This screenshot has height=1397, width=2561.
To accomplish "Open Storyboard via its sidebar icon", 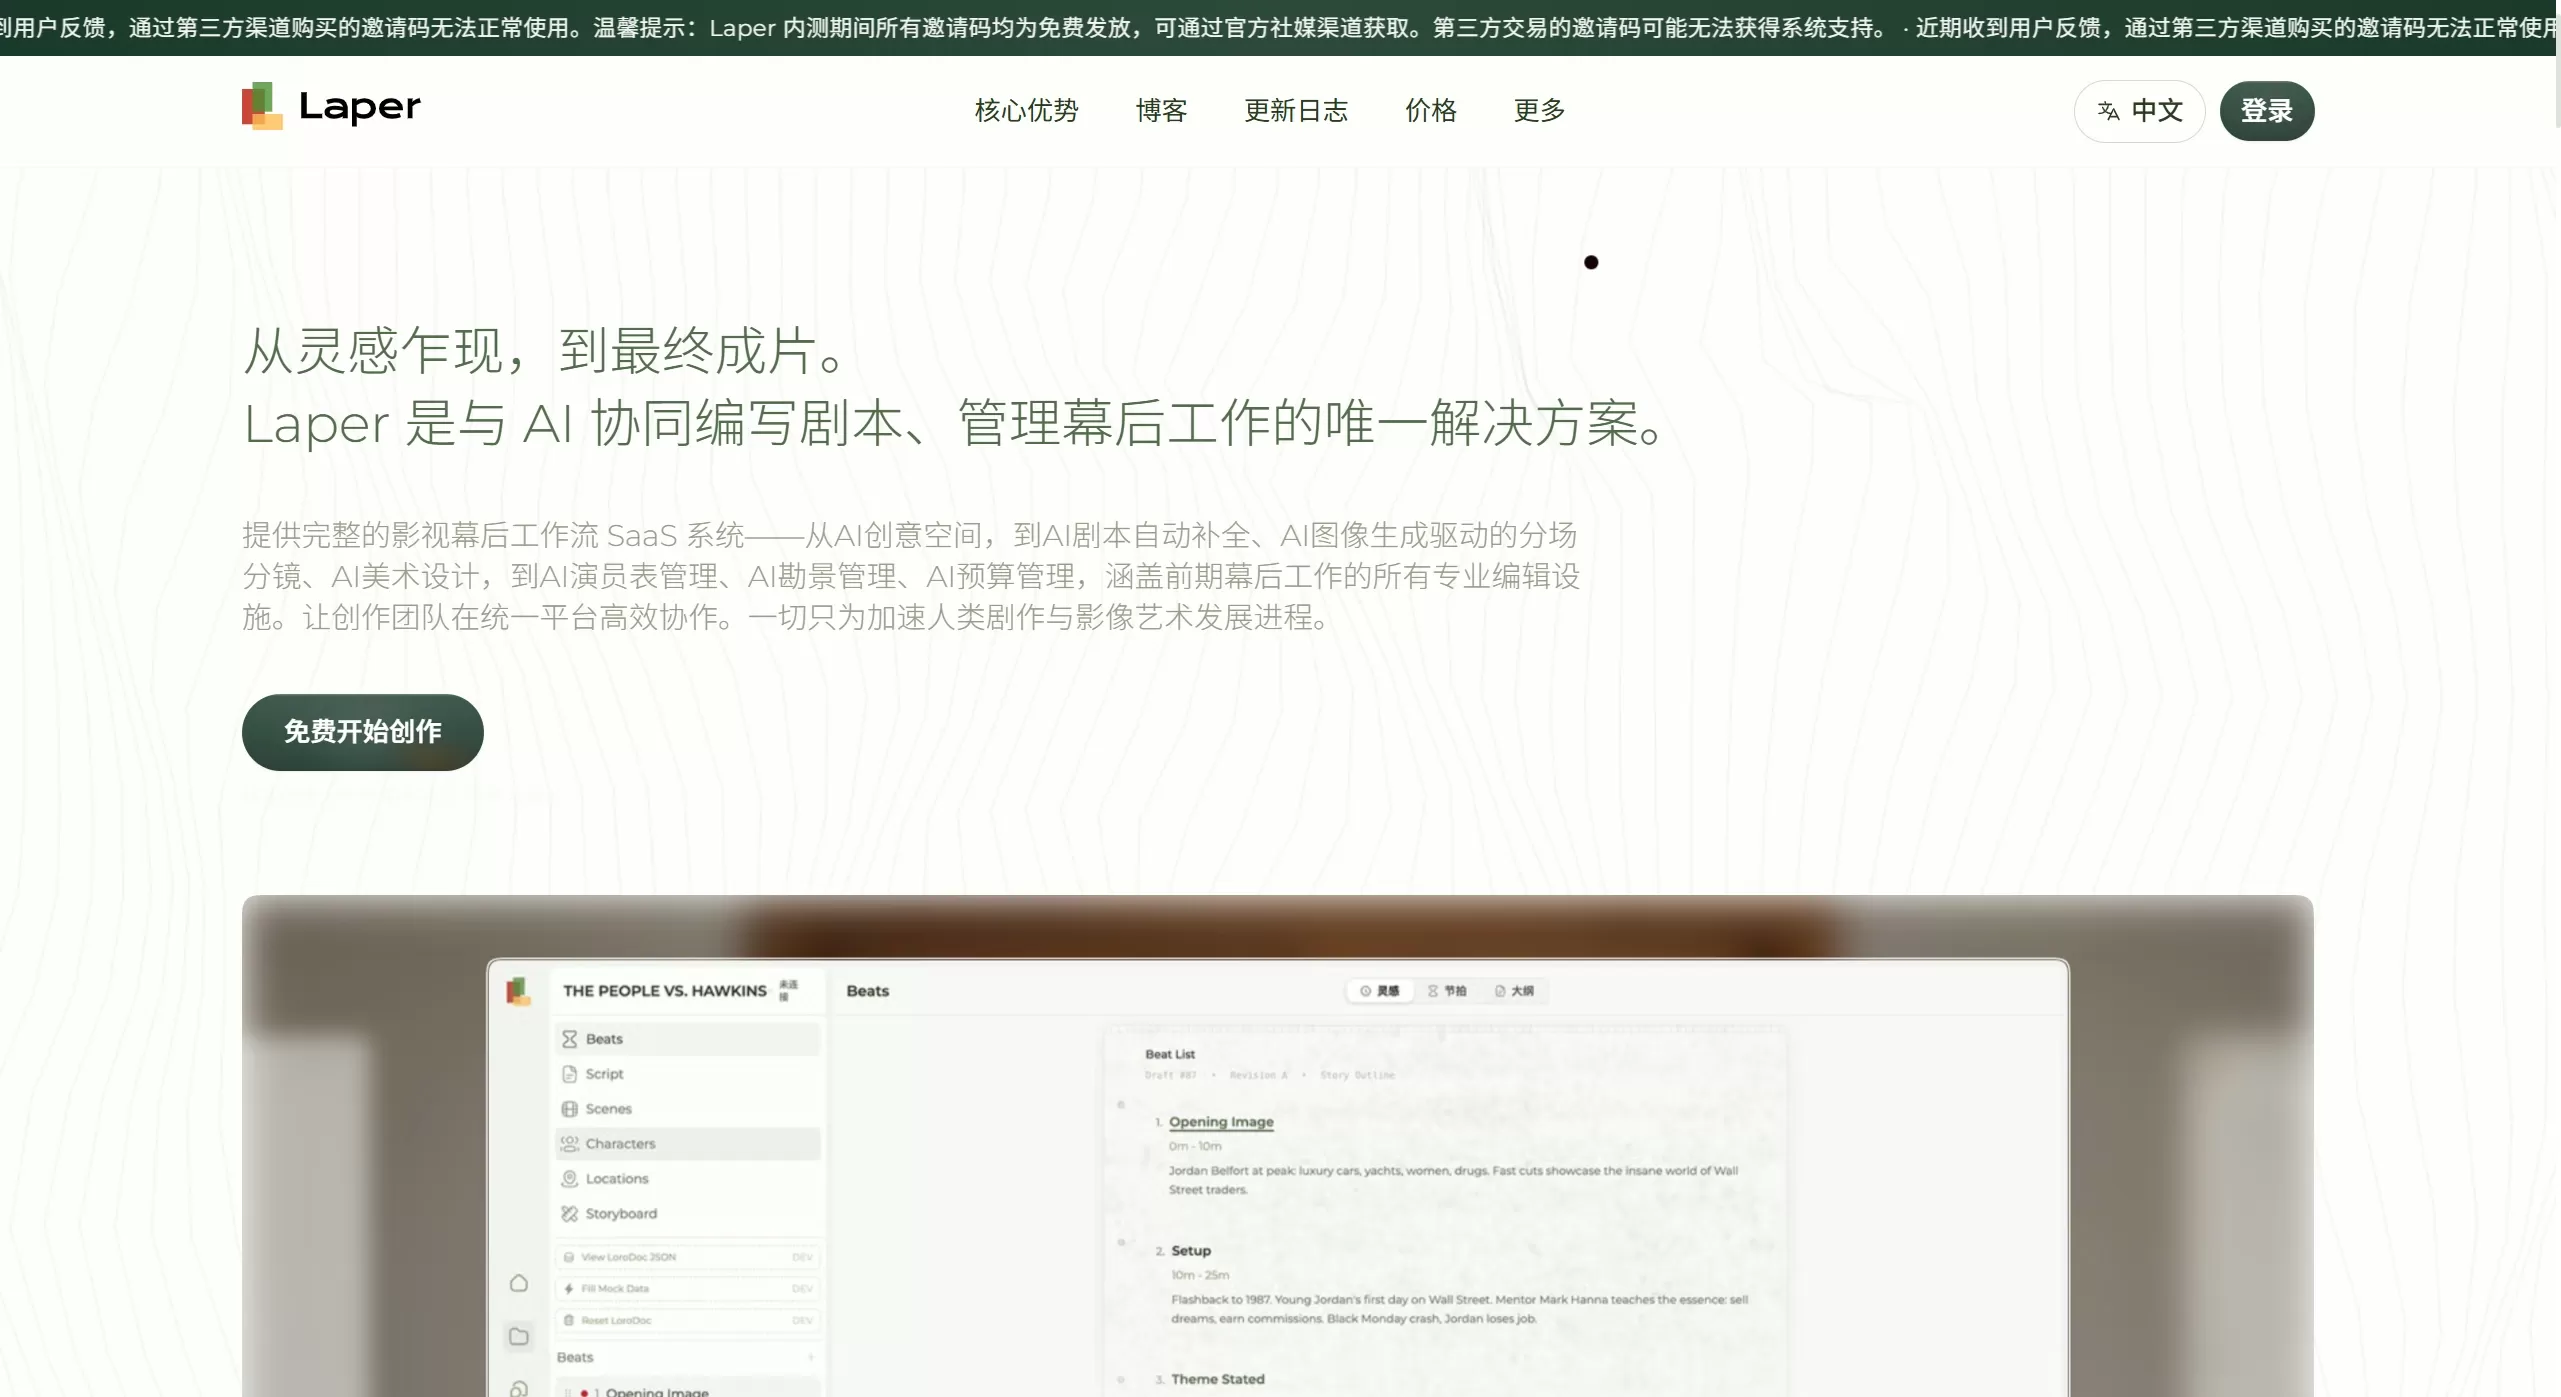I will coord(569,1214).
